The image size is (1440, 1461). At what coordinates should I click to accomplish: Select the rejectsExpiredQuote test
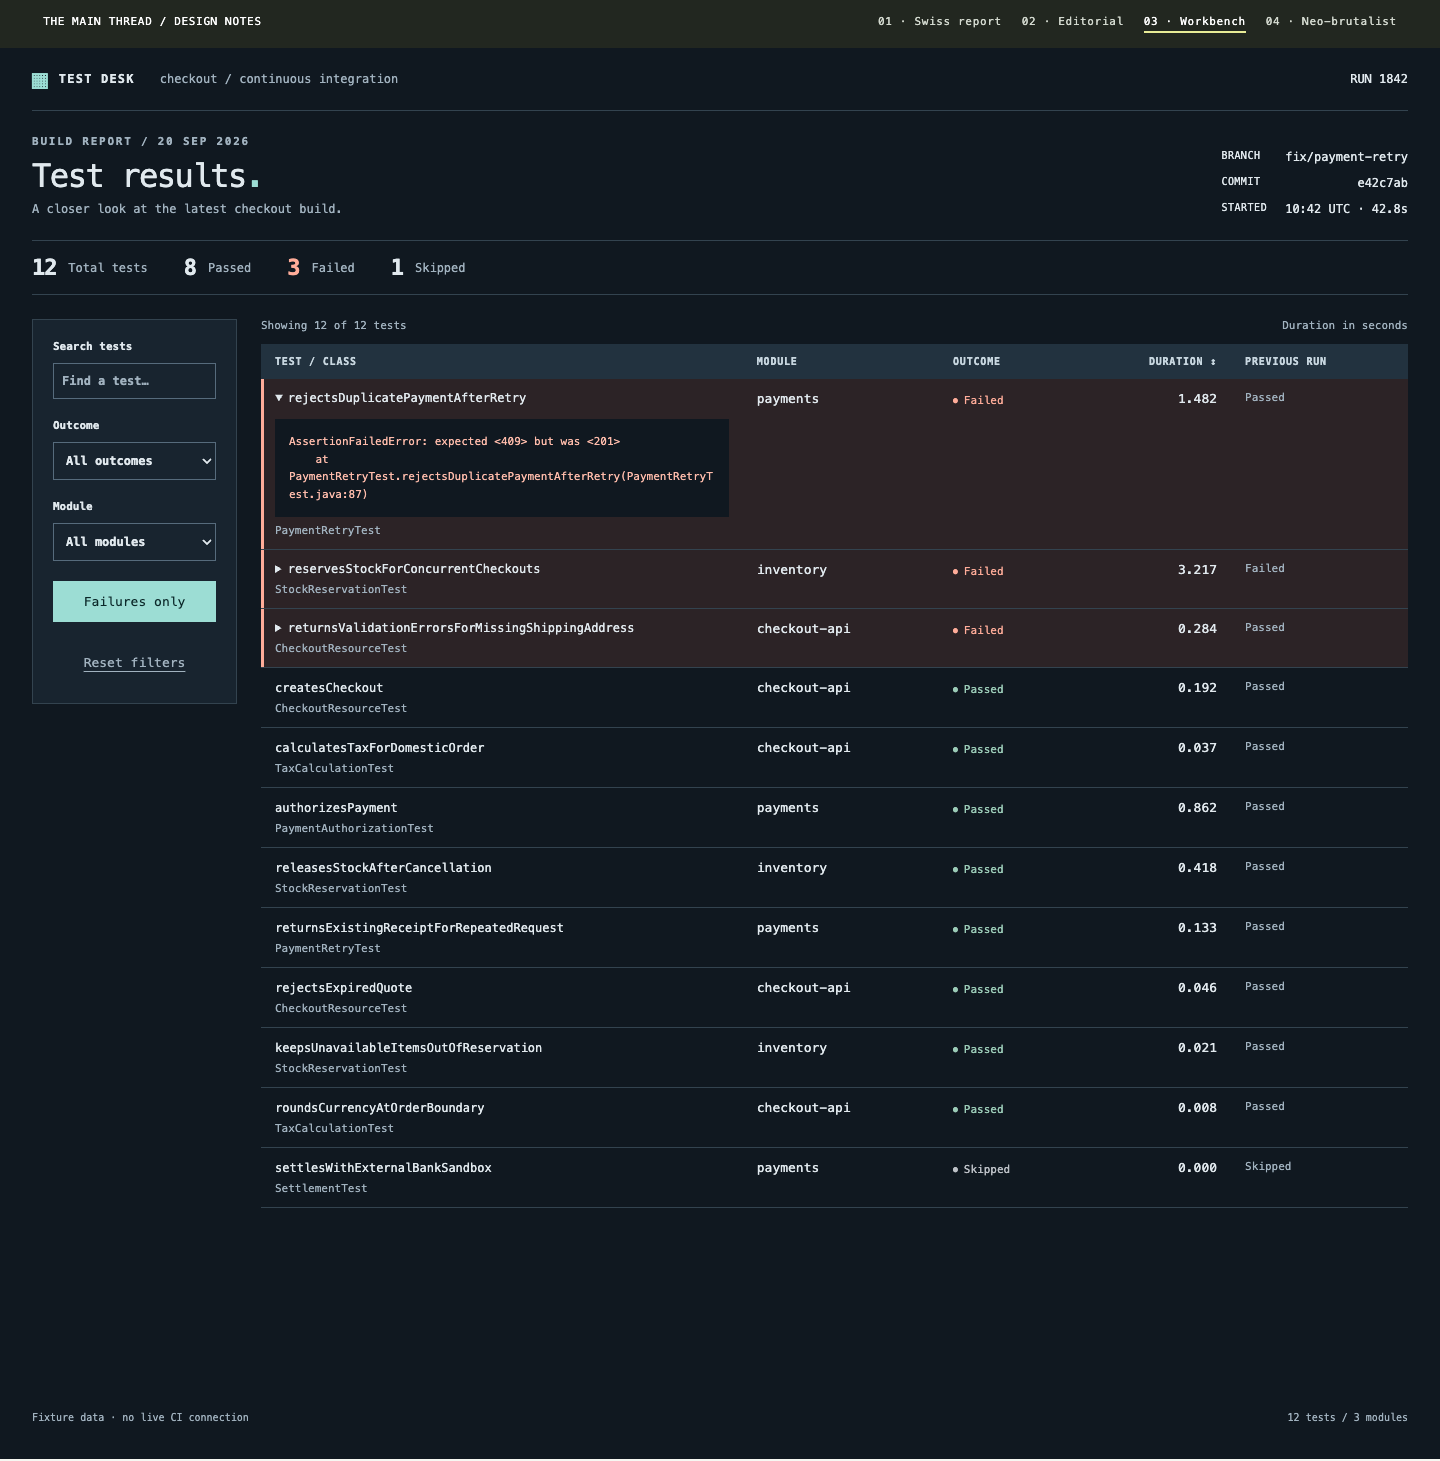[x=343, y=988]
